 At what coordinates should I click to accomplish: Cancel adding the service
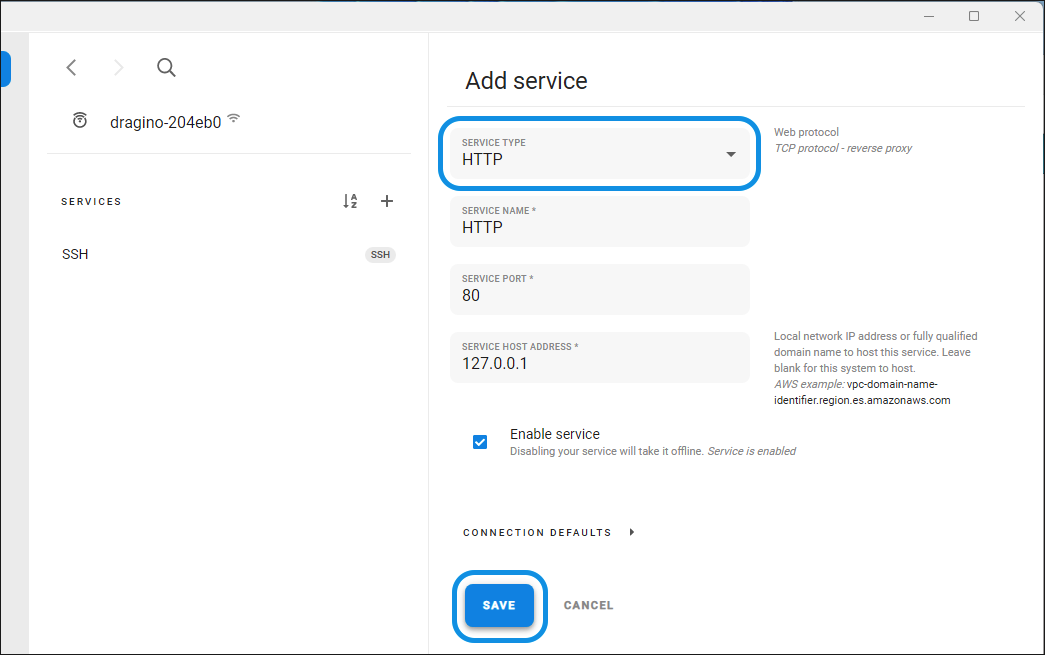pyautogui.click(x=588, y=606)
